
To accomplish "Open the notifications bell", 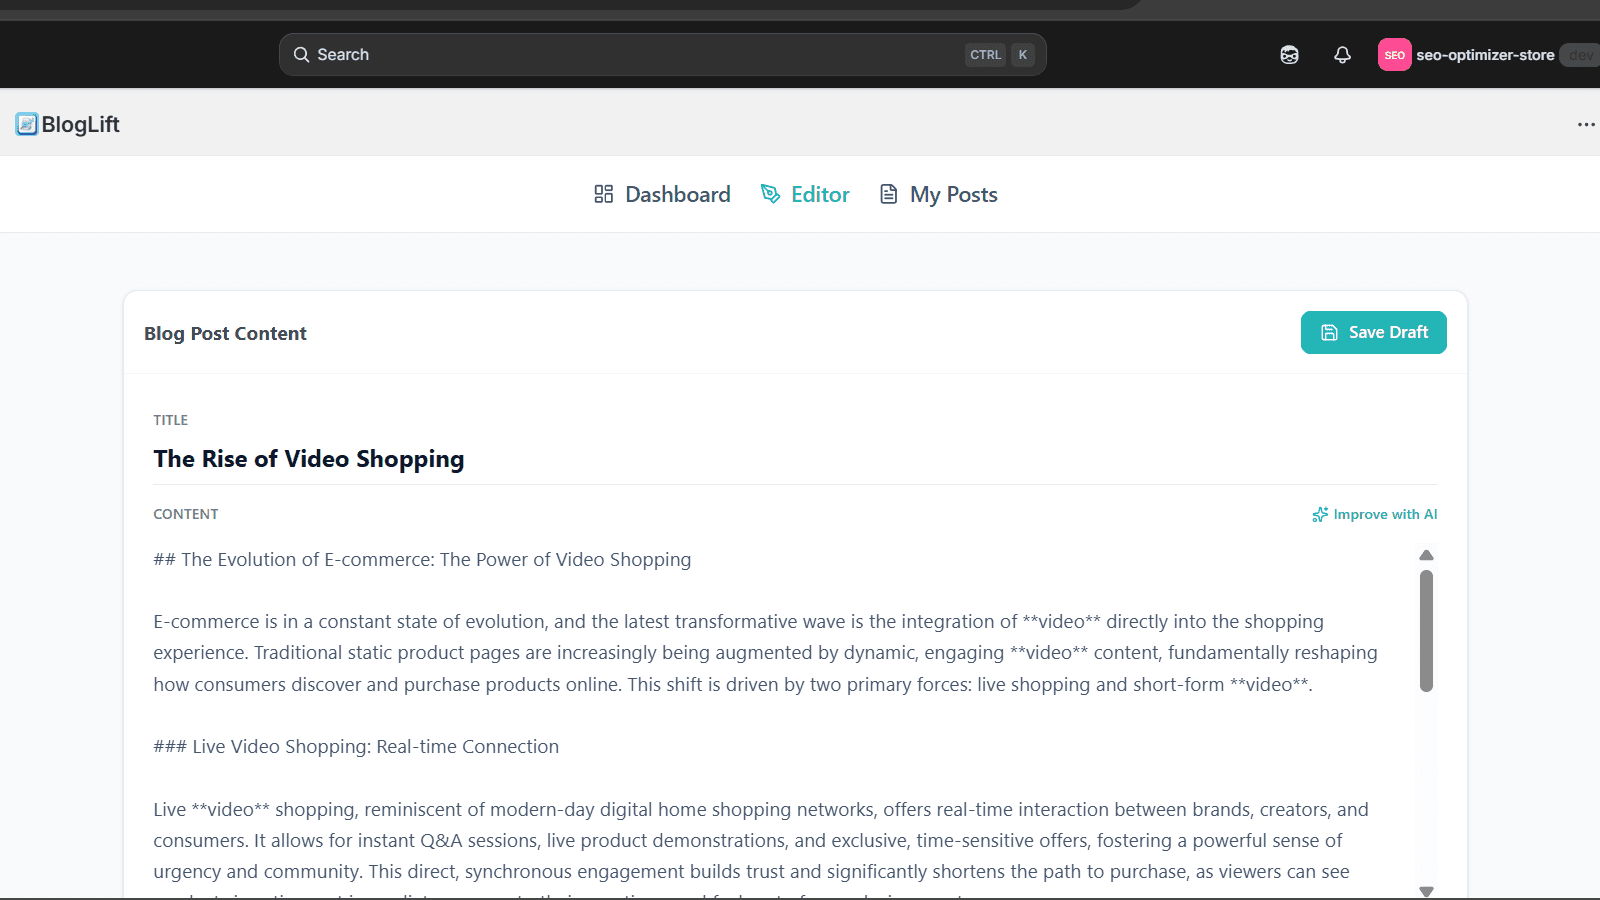I will [x=1342, y=55].
